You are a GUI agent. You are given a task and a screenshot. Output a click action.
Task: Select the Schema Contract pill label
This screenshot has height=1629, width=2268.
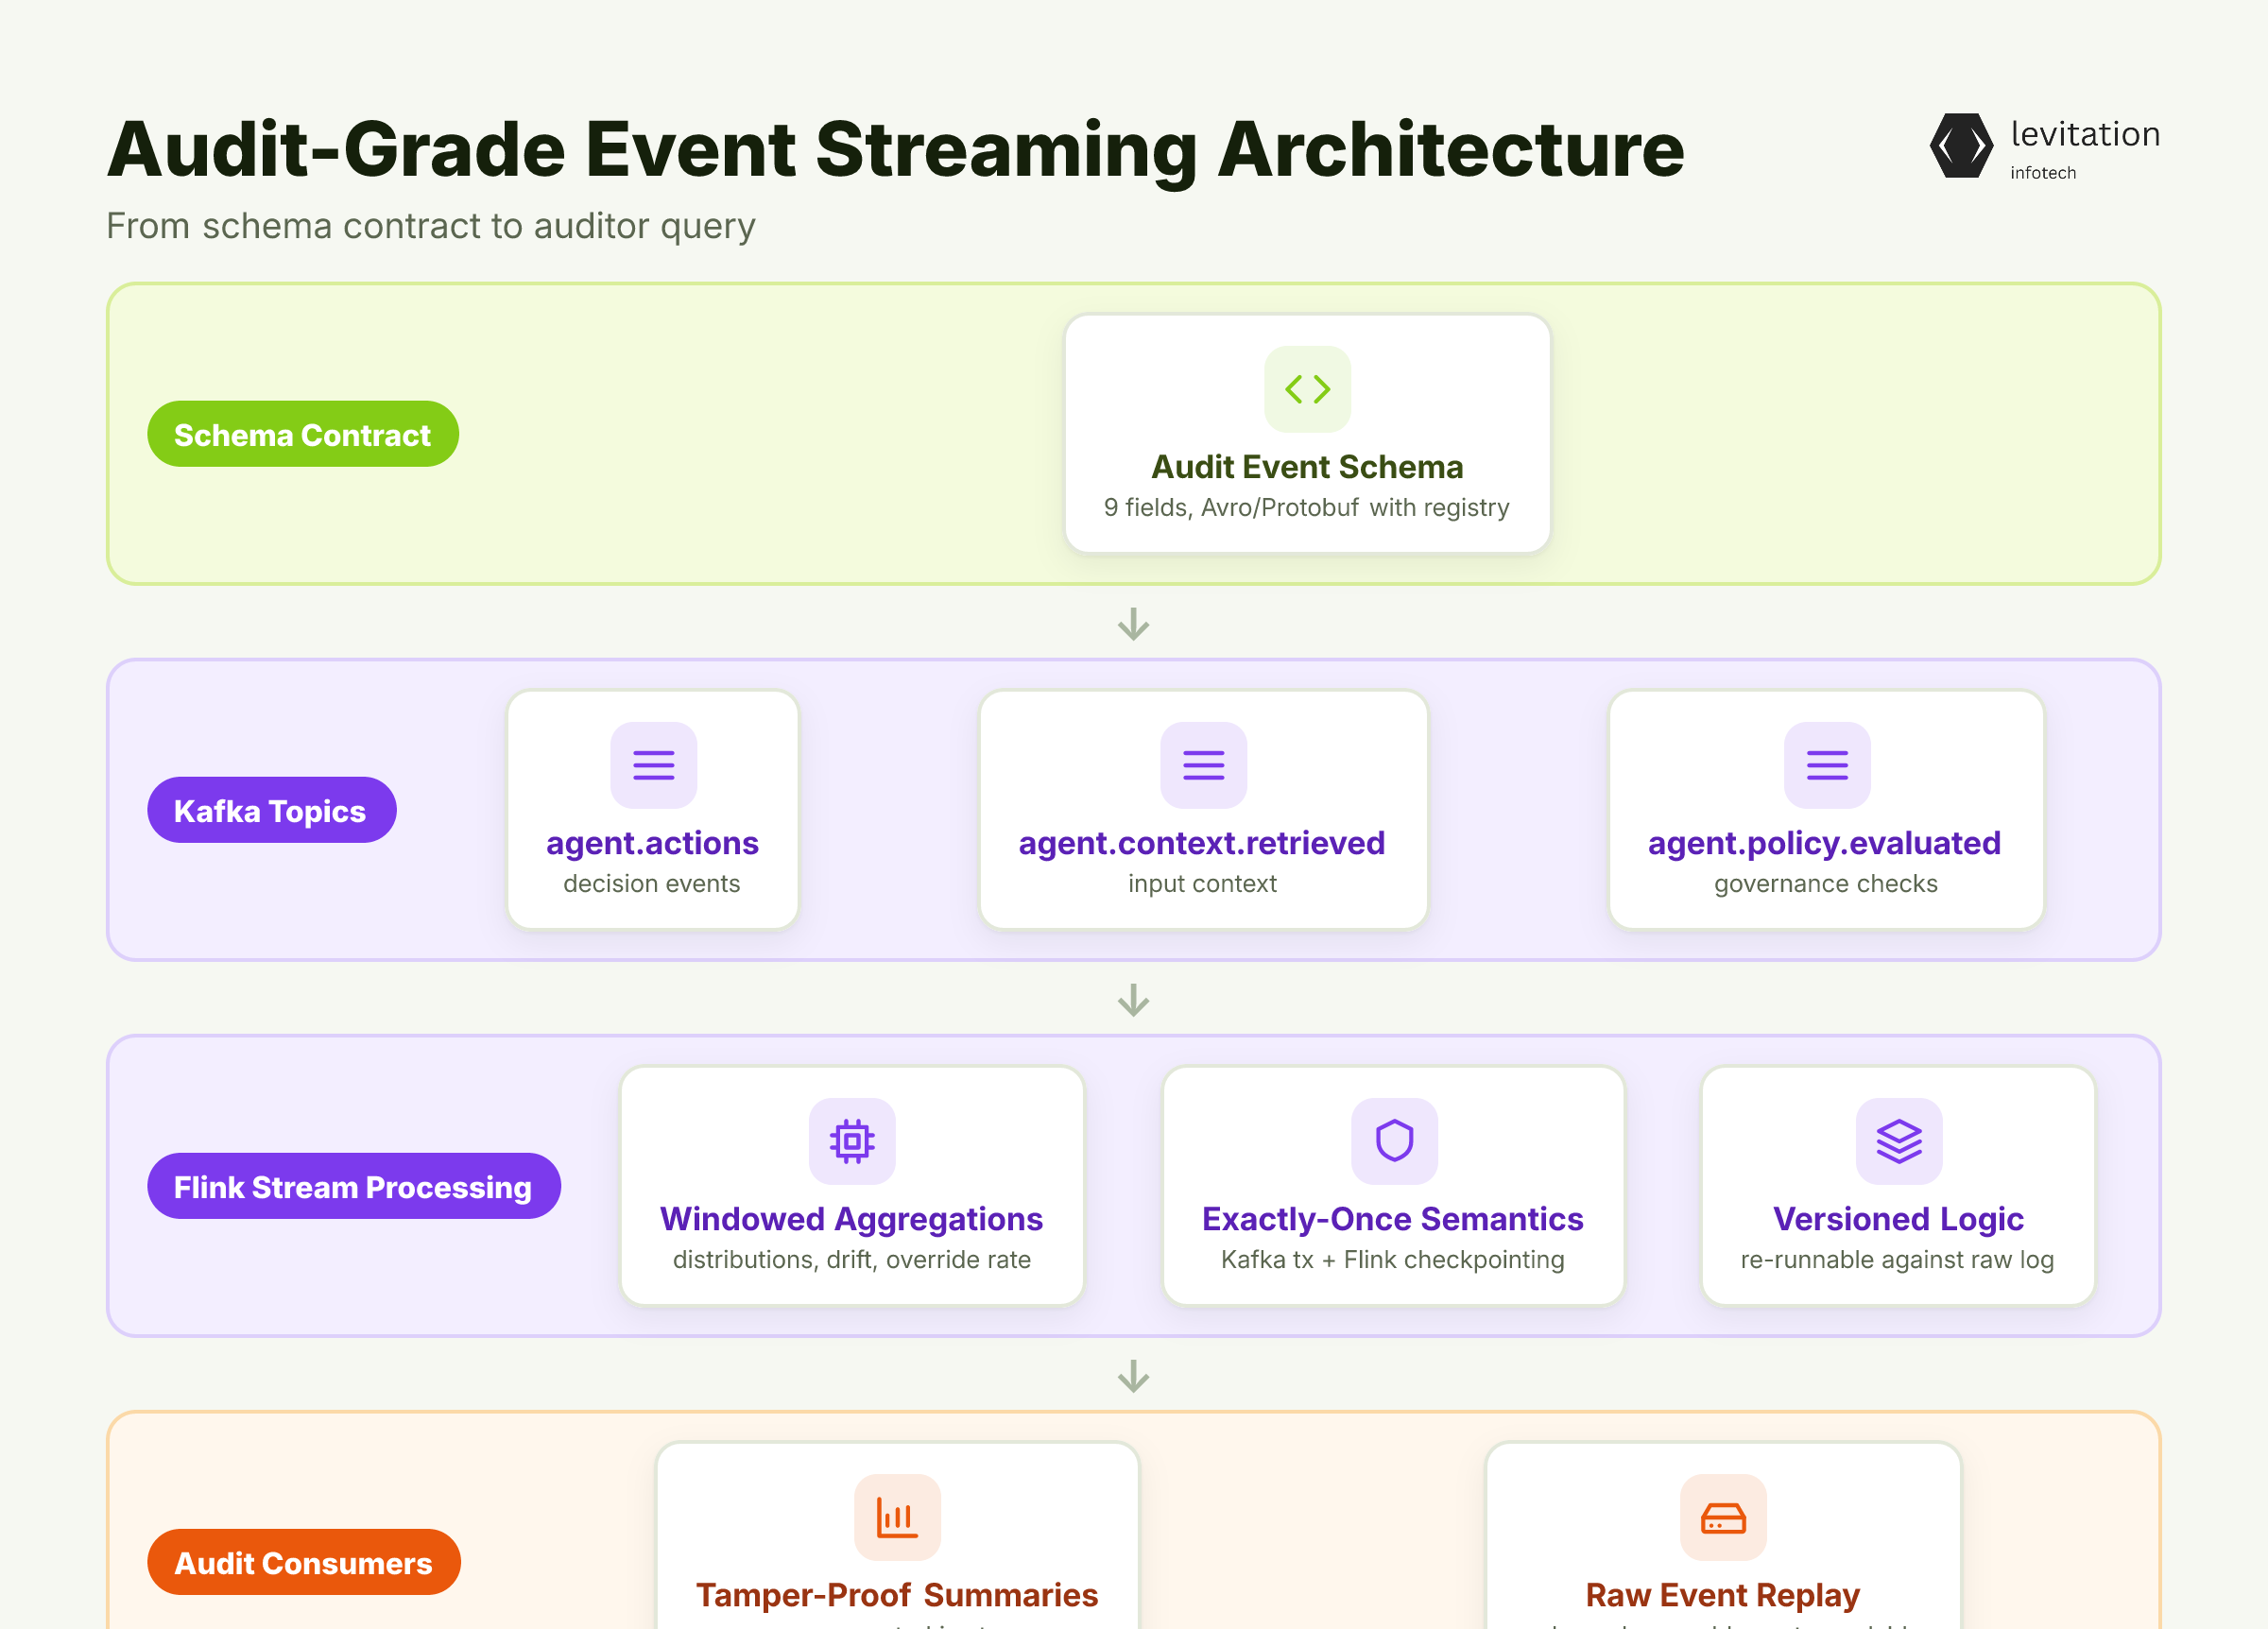point(303,434)
